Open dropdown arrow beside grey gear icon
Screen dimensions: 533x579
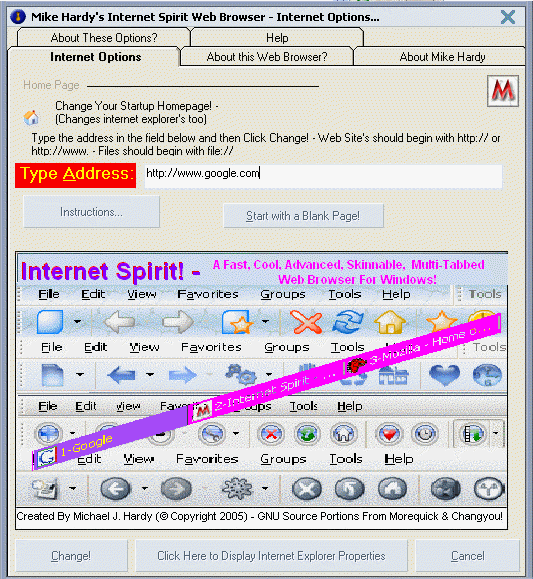click(265, 488)
